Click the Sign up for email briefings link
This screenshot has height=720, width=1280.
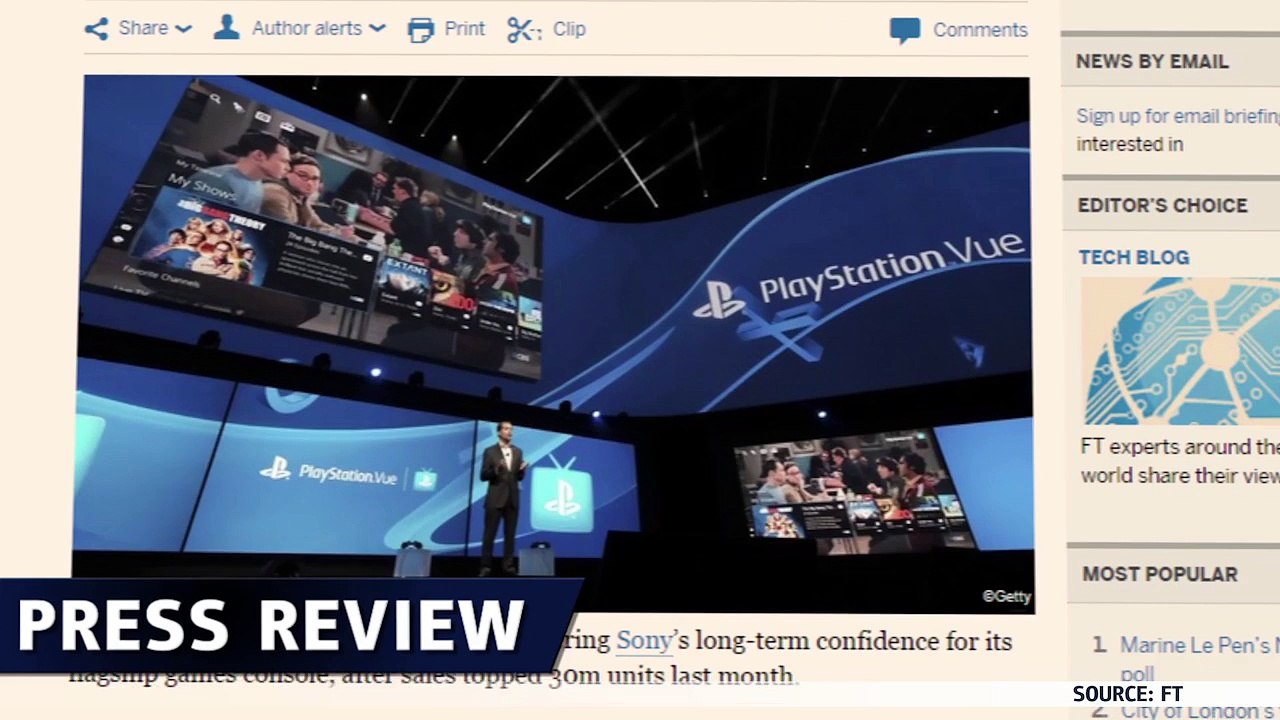pyautogui.click(x=1178, y=116)
